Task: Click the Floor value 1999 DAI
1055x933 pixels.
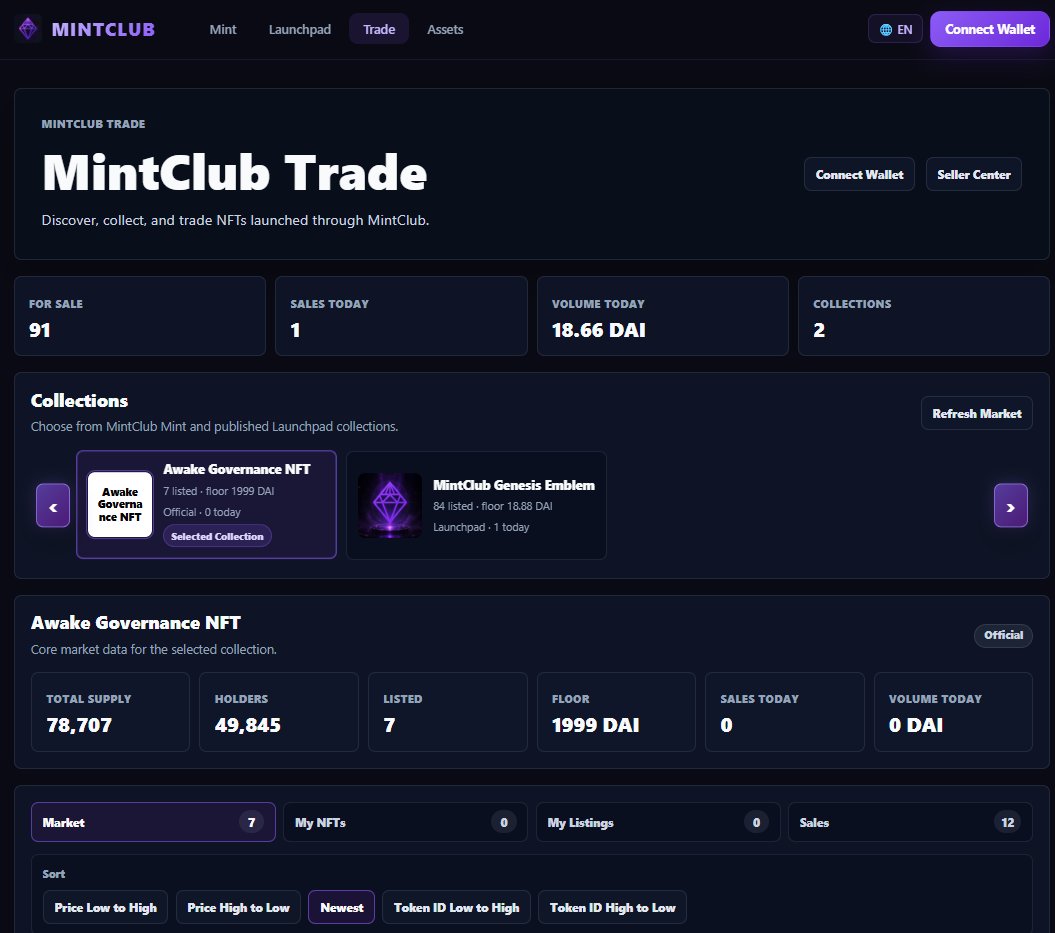Action: point(595,725)
